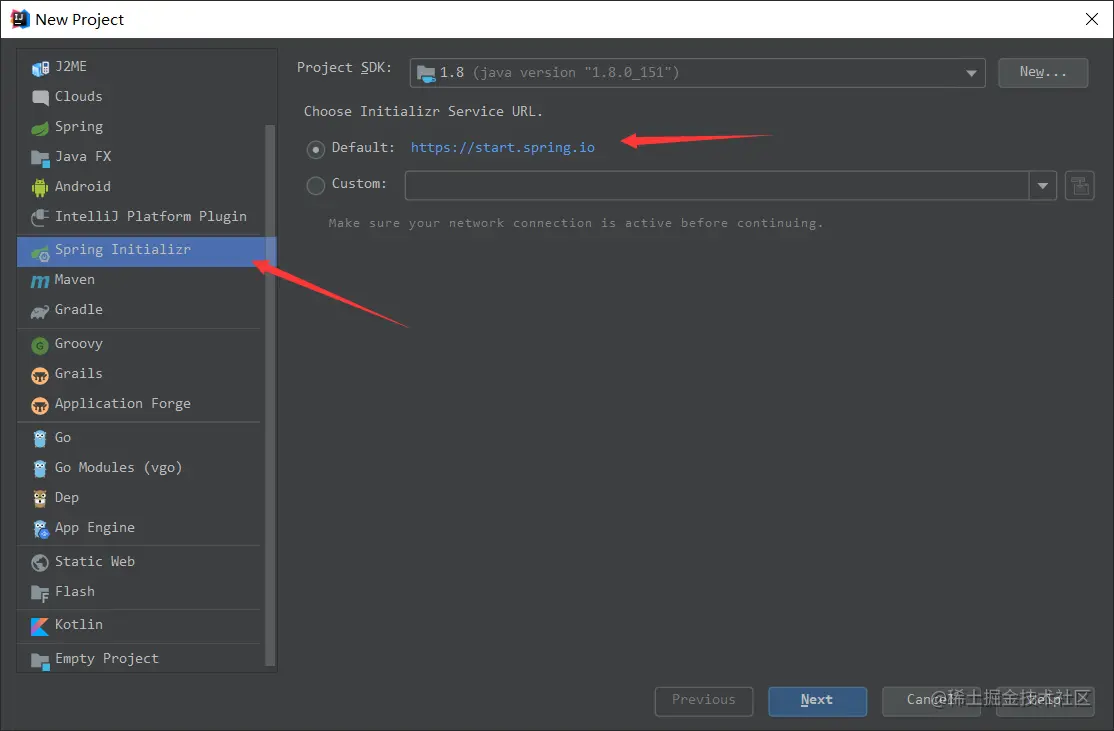Image resolution: width=1114 pixels, height=731 pixels.
Task: Select the Default service URL radio button
Action: click(315, 149)
